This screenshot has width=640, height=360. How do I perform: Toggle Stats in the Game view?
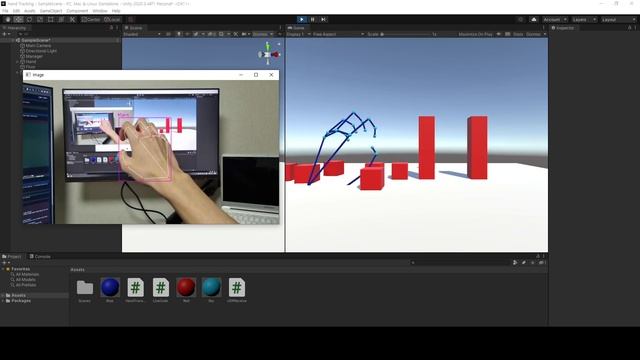pyautogui.click(x=518, y=34)
